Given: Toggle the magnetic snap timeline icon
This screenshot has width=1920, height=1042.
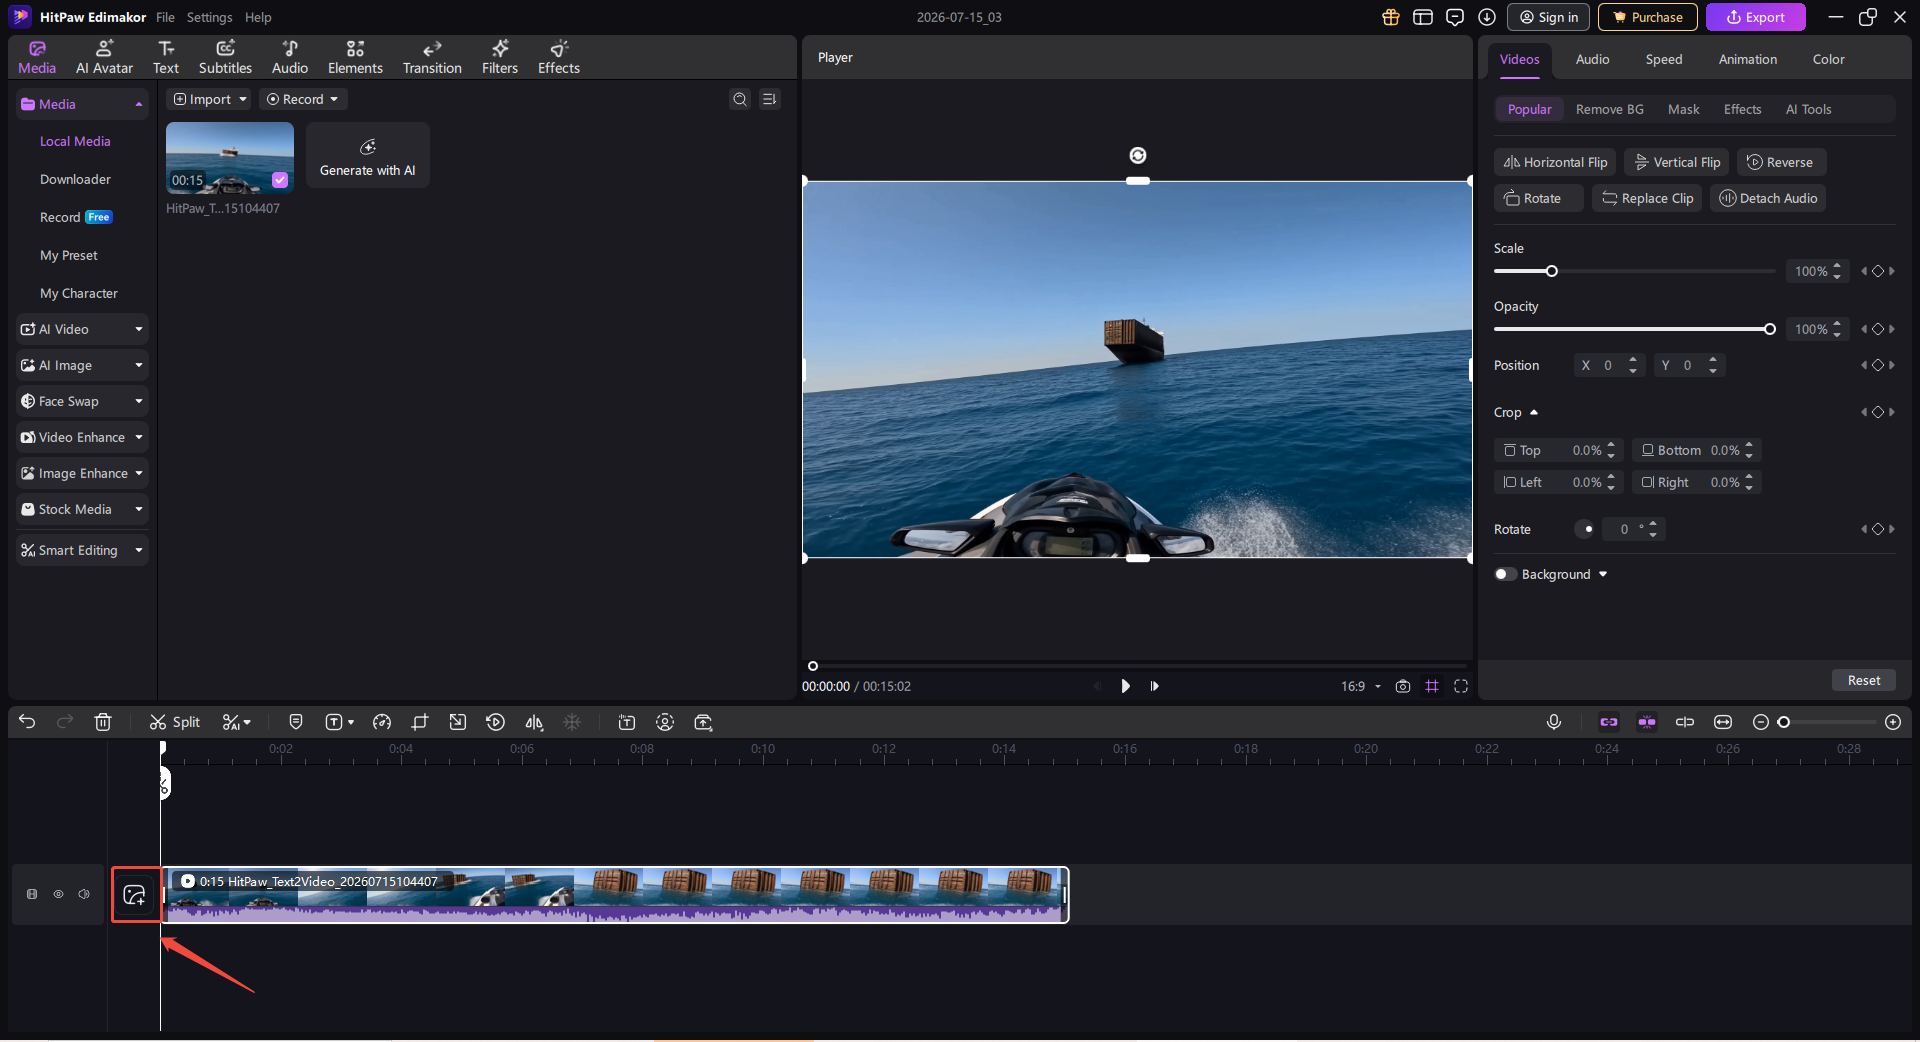Looking at the screenshot, I should pos(1647,722).
